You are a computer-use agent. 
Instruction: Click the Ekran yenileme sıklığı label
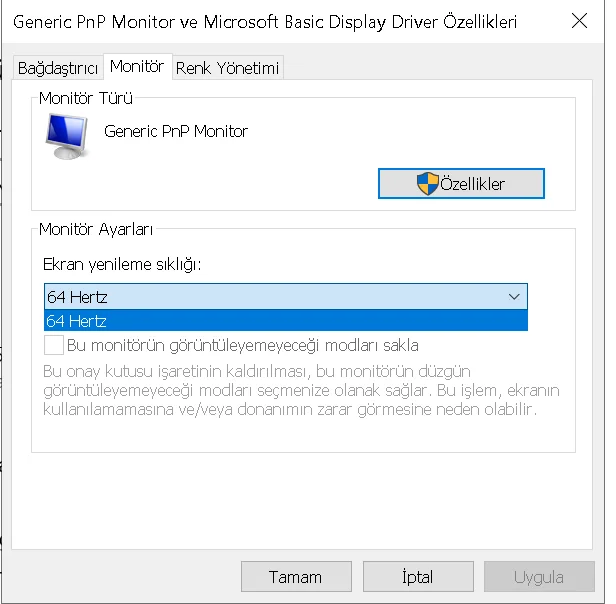coord(122,264)
